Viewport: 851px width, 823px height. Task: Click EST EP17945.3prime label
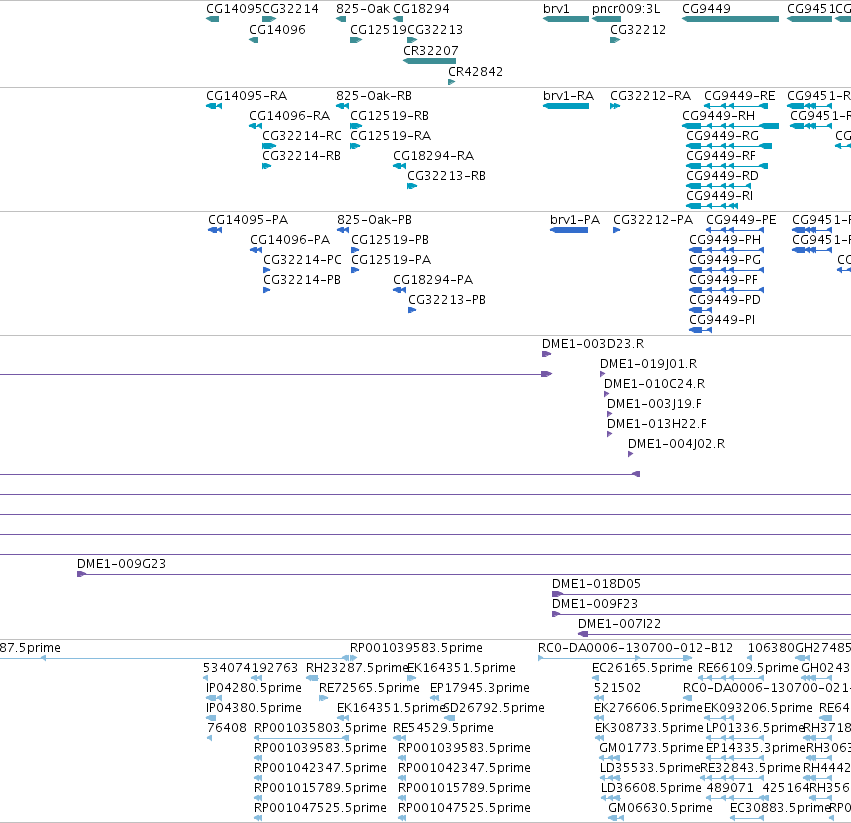pos(480,688)
